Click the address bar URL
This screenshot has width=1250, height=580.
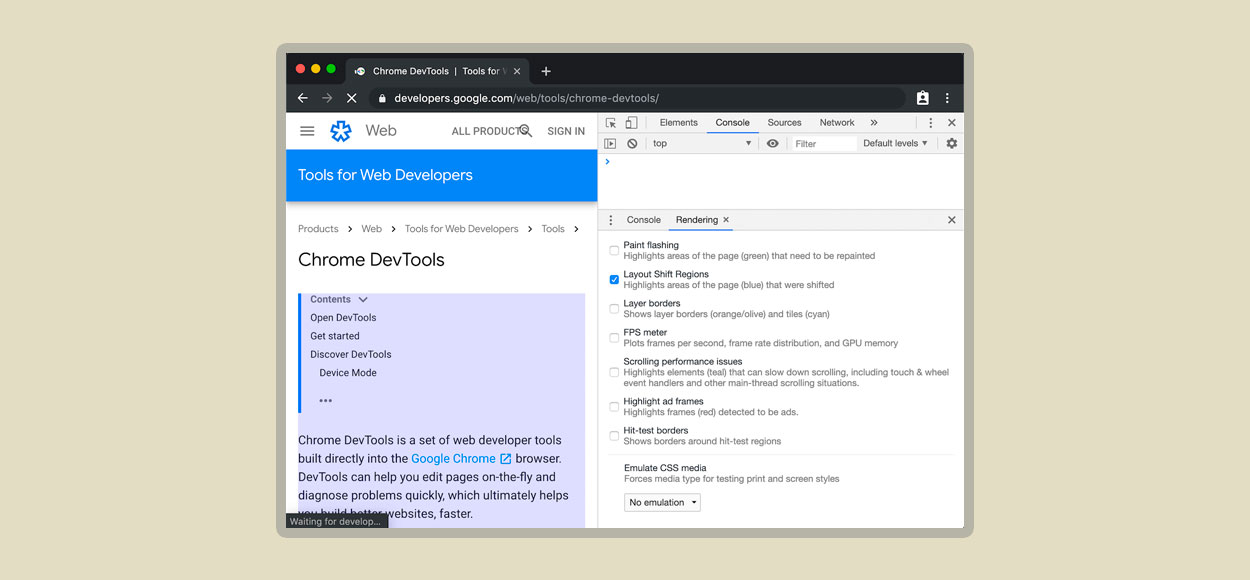[x=526, y=98]
